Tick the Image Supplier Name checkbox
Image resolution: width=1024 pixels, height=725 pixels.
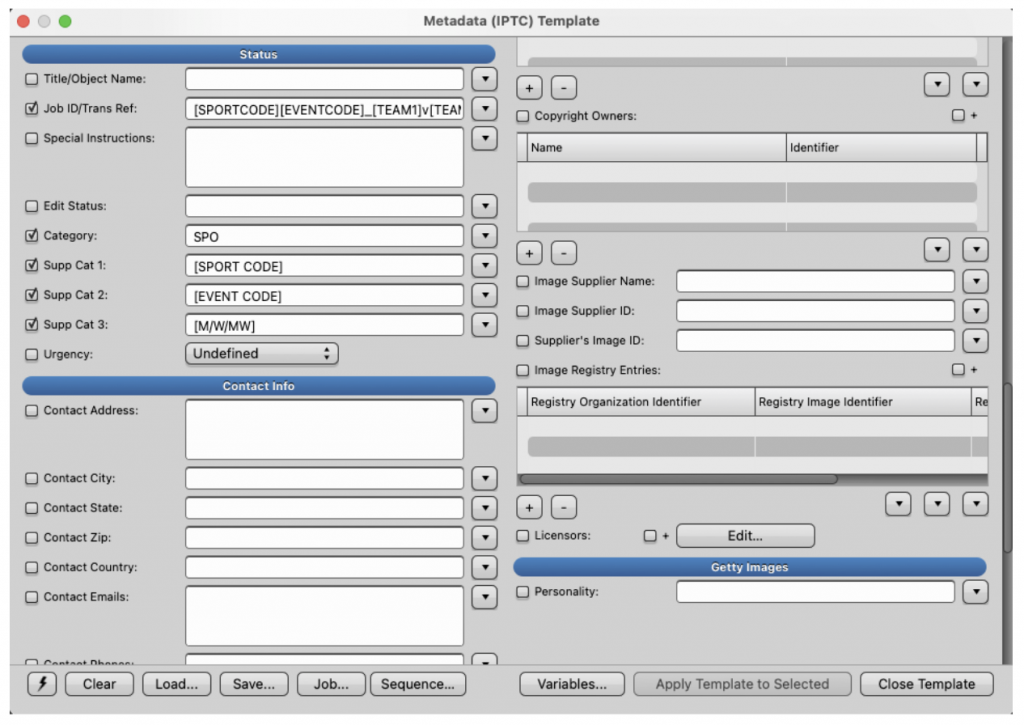pyautogui.click(x=522, y=282)
